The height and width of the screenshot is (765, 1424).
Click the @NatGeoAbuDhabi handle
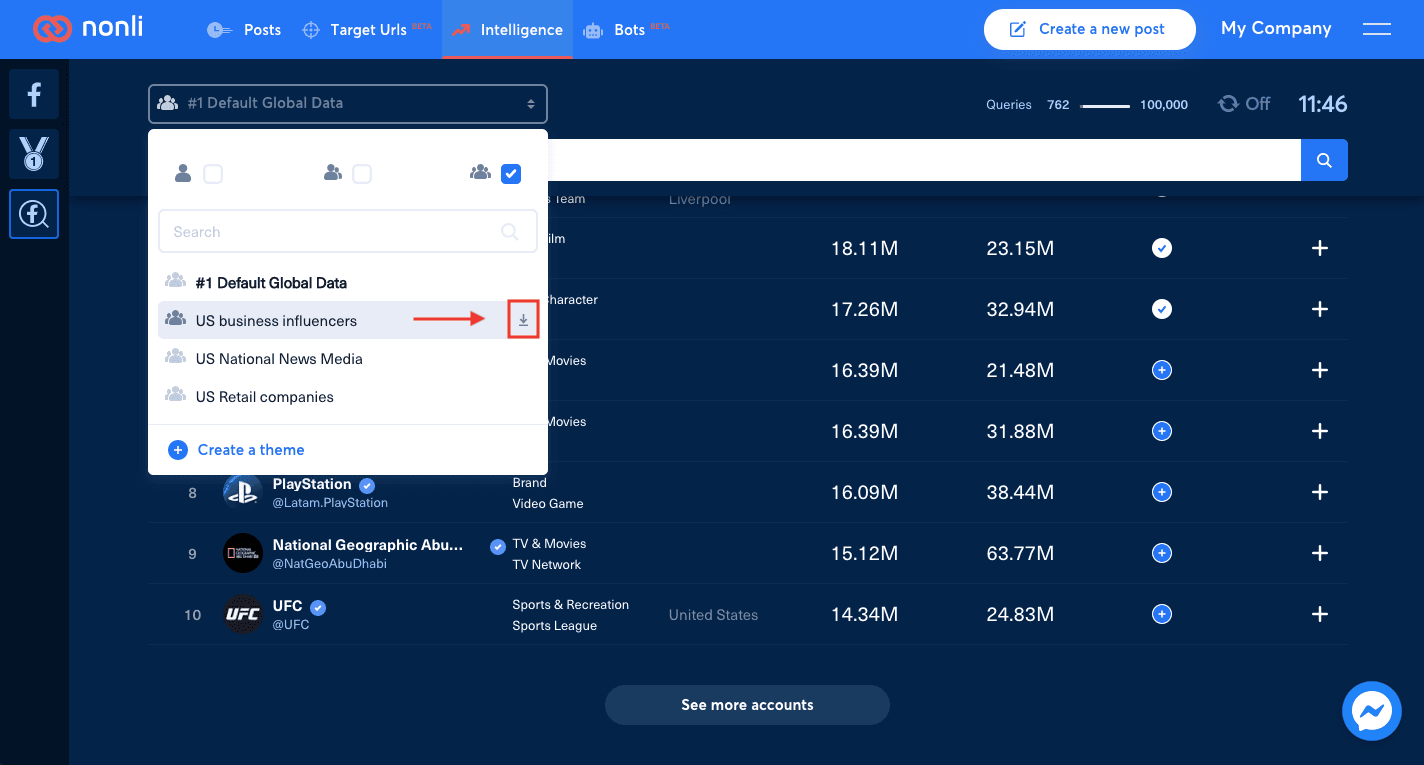click(330, 564)
